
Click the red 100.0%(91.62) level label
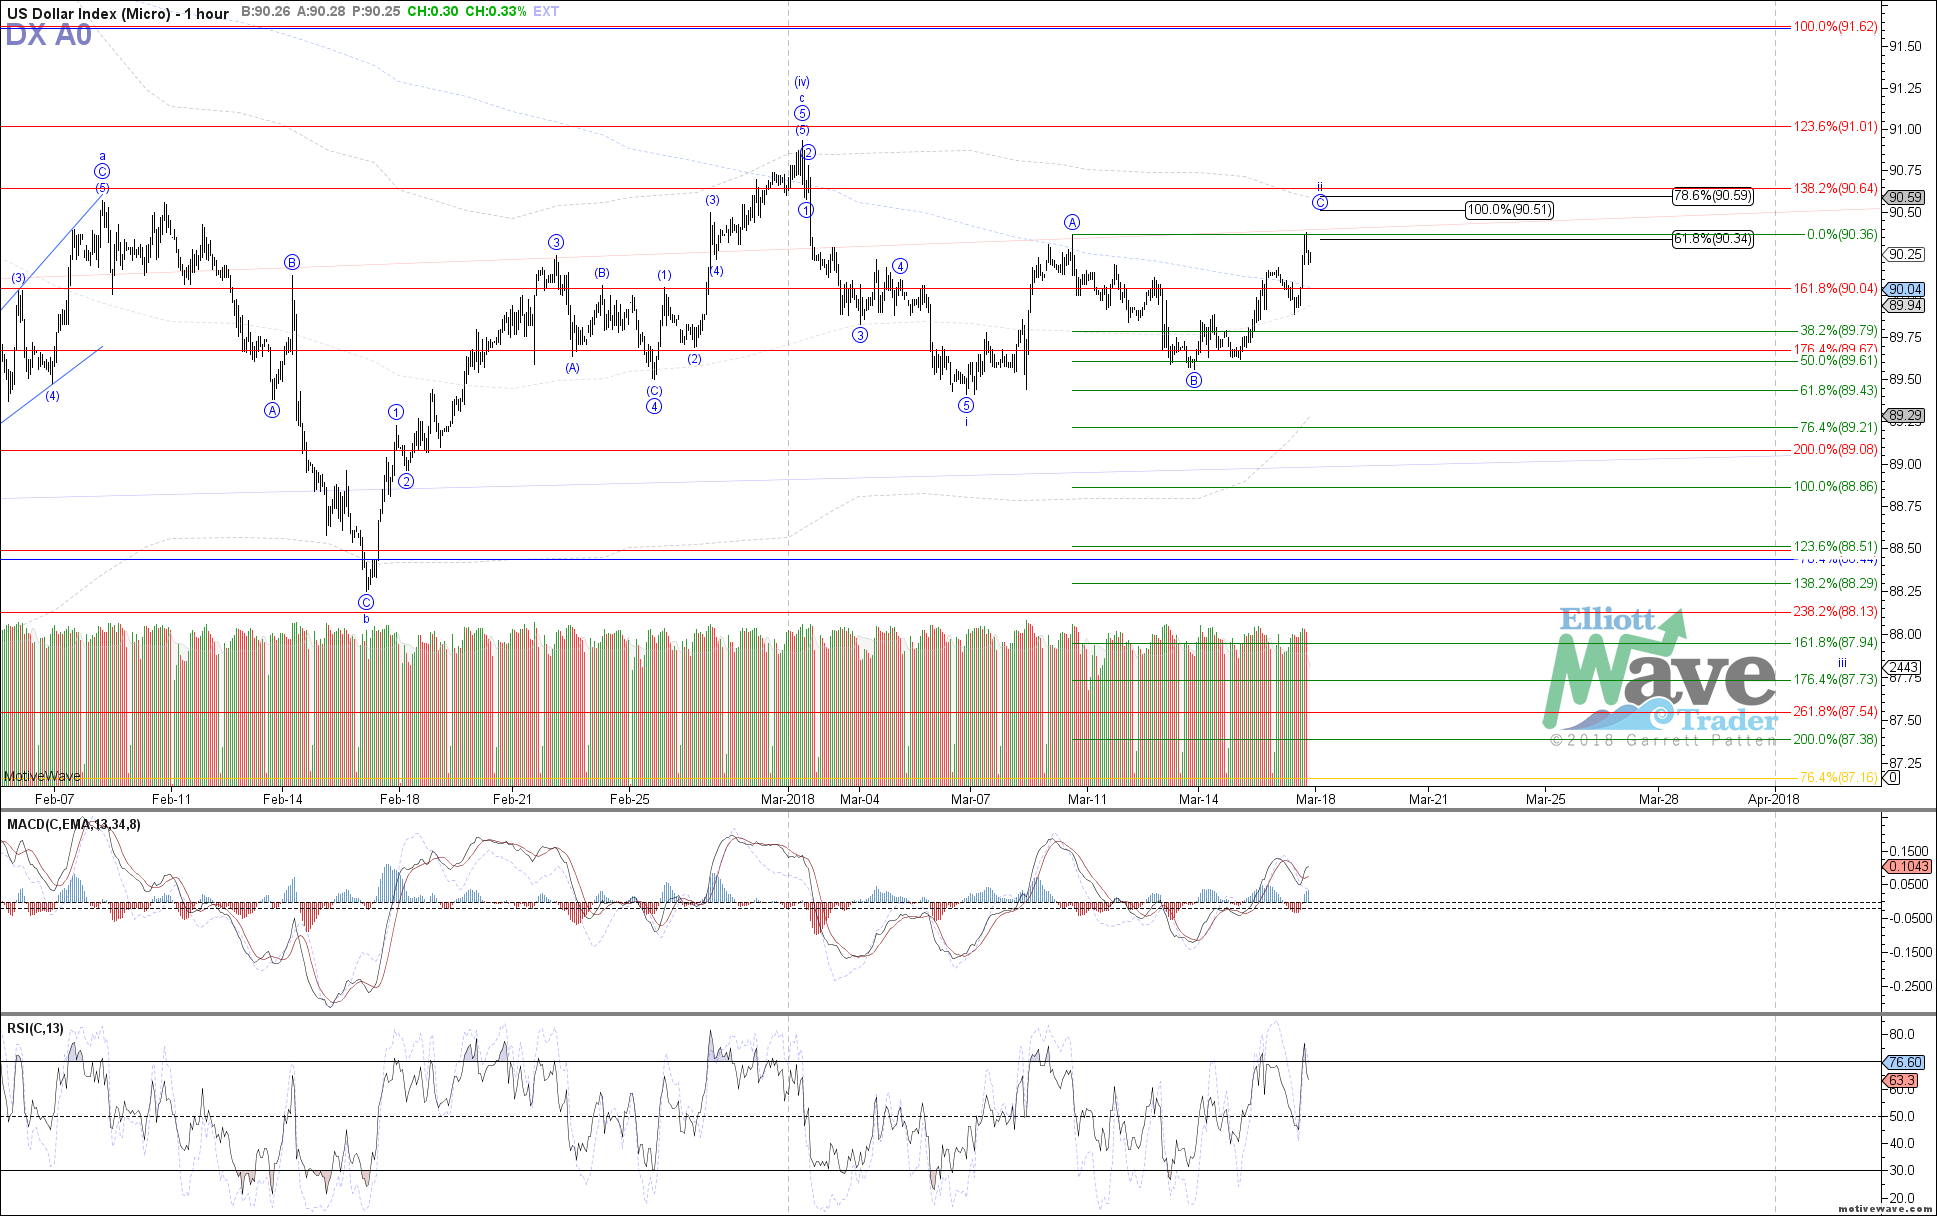click(1835, 27)
